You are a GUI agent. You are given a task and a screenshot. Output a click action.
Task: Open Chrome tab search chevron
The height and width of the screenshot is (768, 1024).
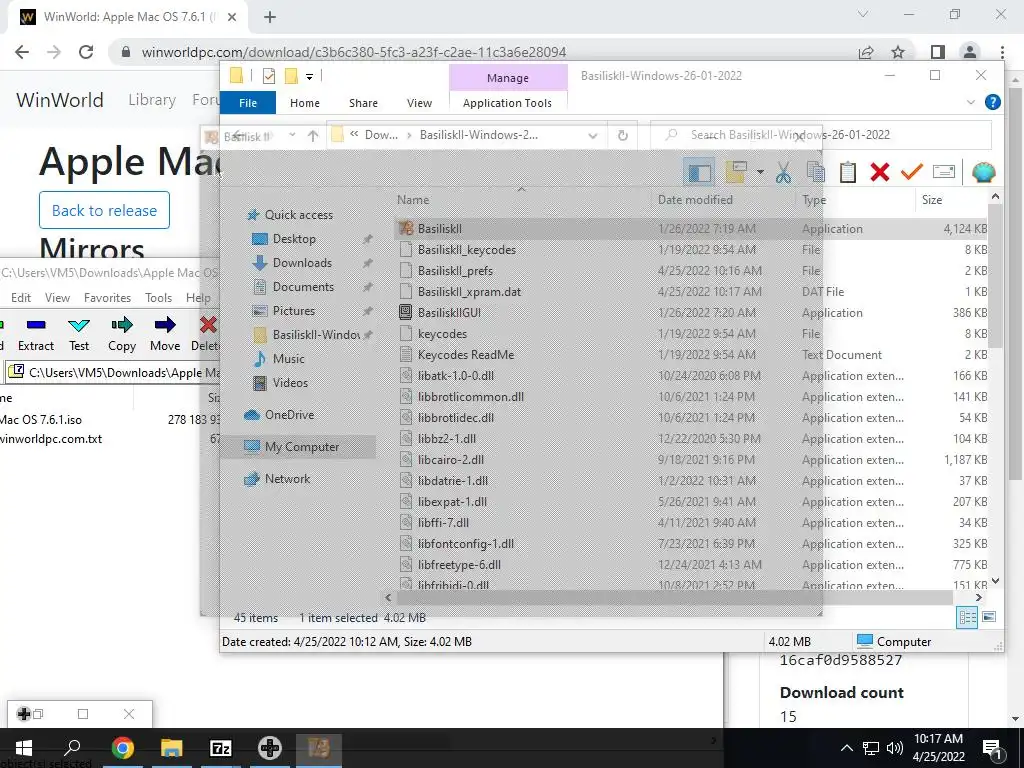(863, 14)
